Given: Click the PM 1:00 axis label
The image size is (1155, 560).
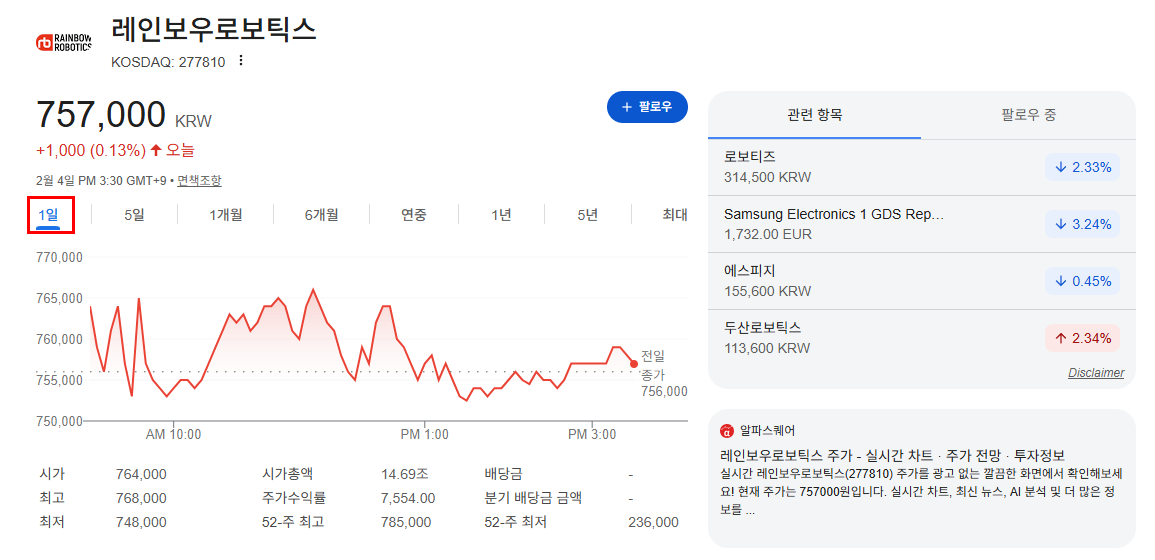Looking at the screenshot, I should click(425, 435).
